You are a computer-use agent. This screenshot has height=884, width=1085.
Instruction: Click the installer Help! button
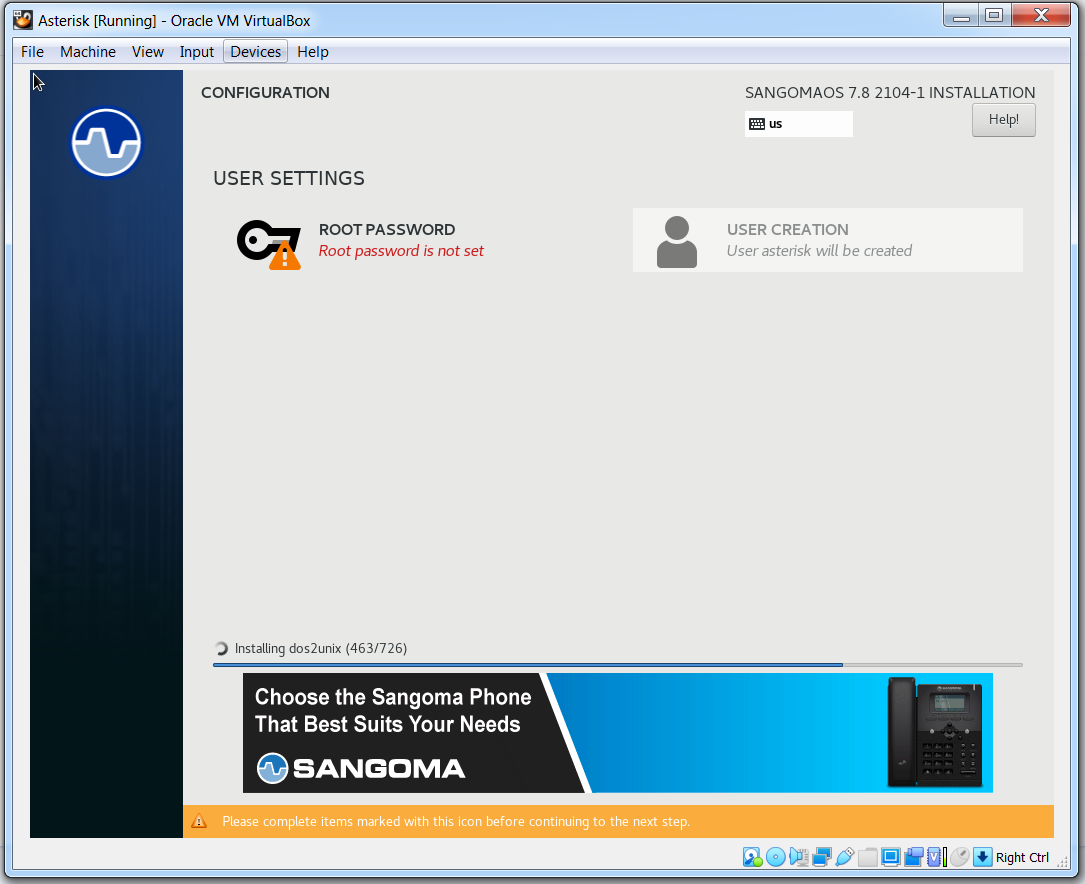[x=1003, y=120]
